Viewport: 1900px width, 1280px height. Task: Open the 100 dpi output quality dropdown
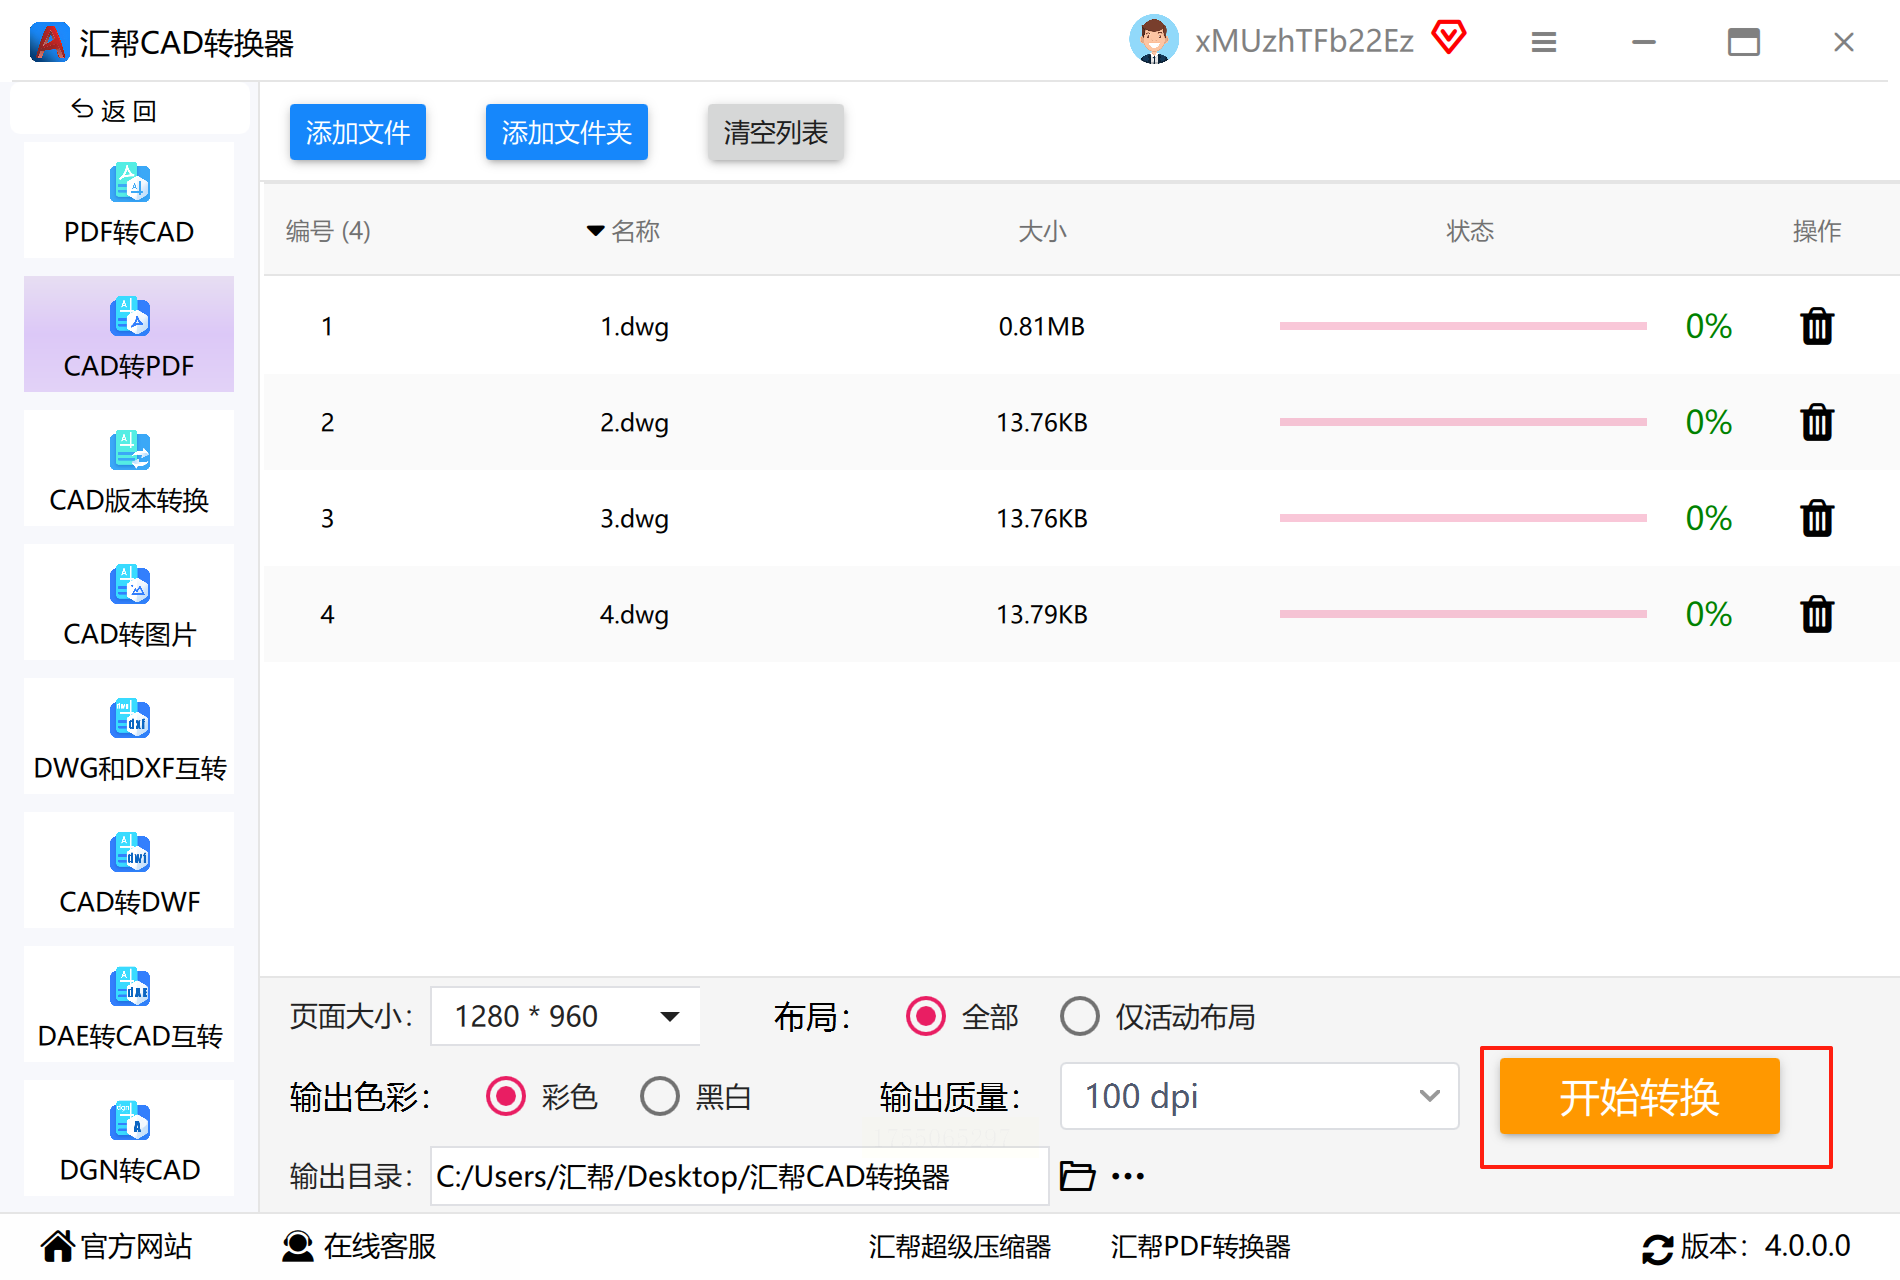(x=1259, y=1096)
